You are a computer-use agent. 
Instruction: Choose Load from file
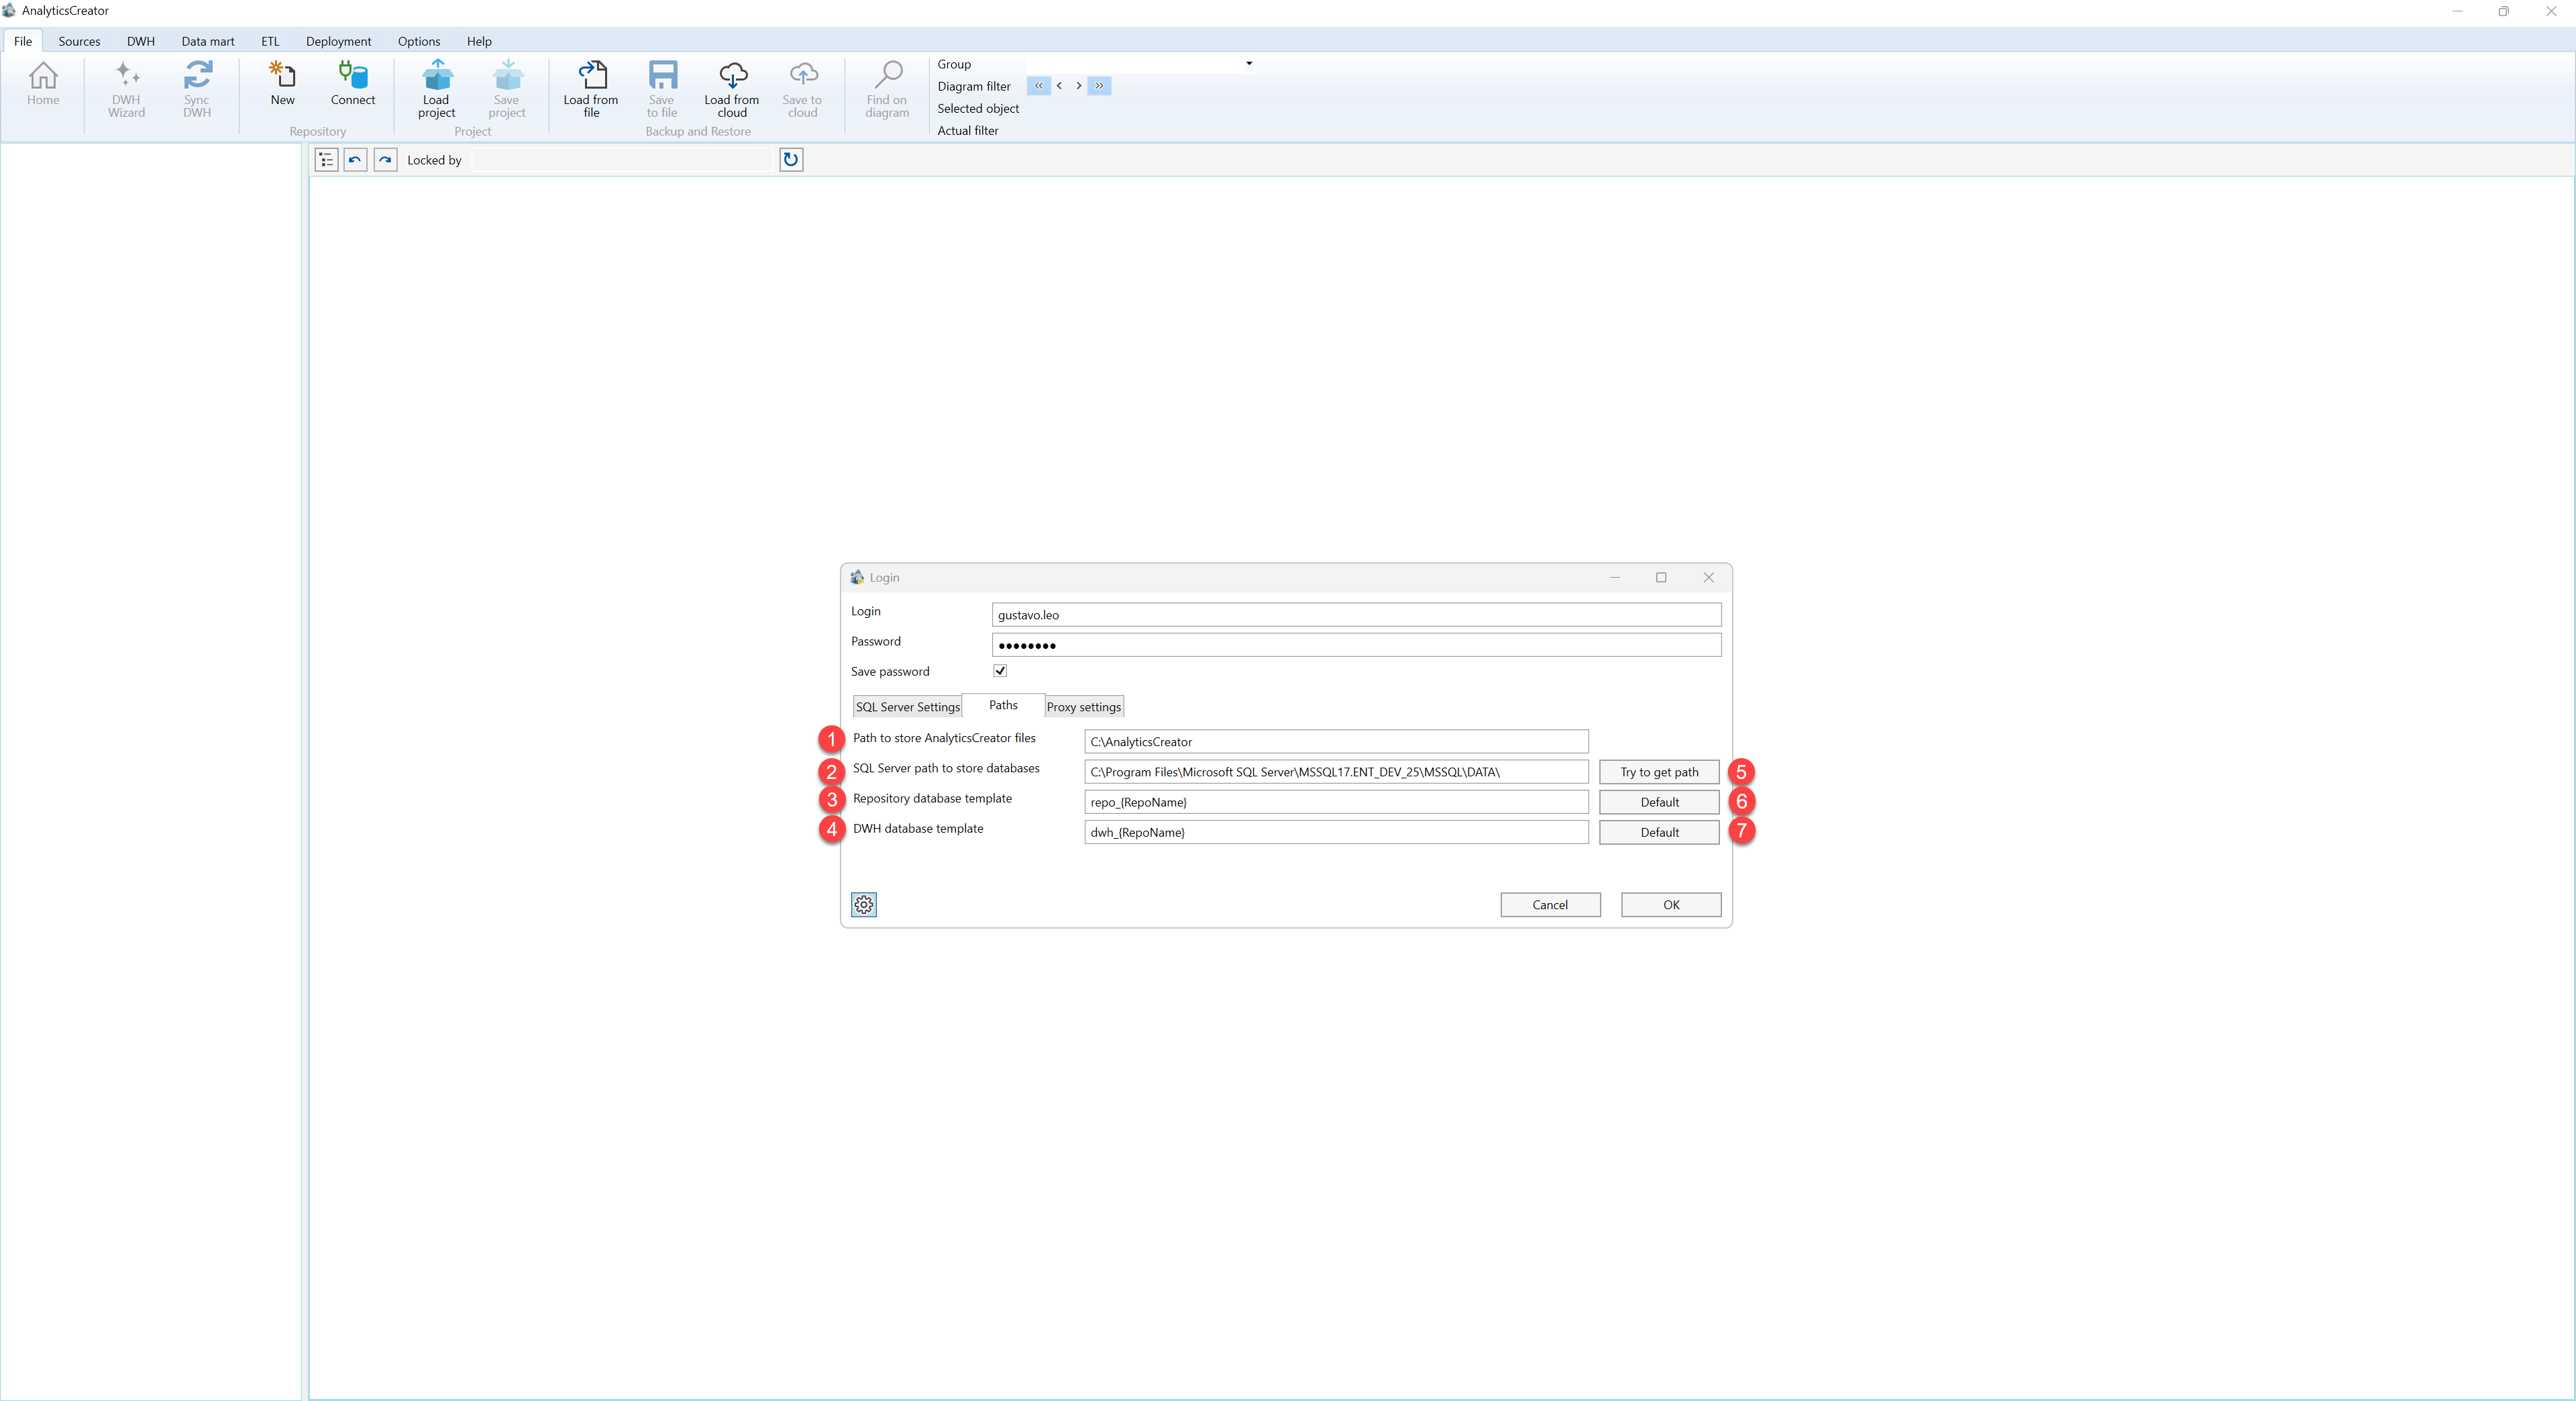pyautogui.click(x=591, y=89)
